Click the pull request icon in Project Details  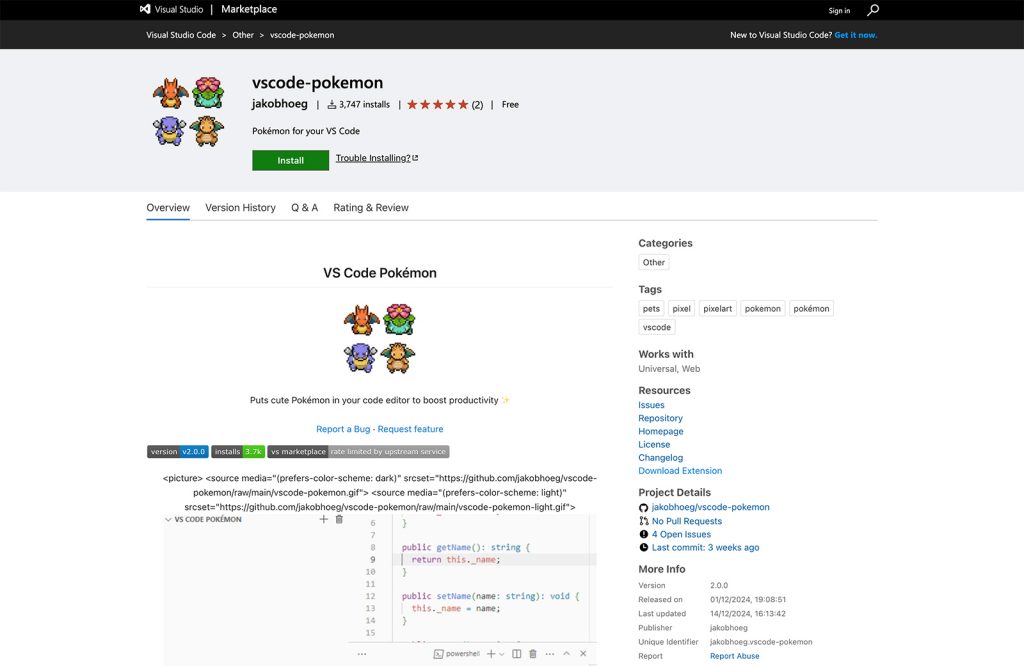coord(643,521)
